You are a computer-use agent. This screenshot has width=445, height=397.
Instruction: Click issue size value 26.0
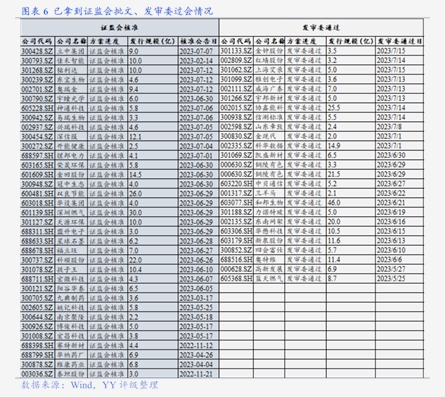click(x=136, y=194)
